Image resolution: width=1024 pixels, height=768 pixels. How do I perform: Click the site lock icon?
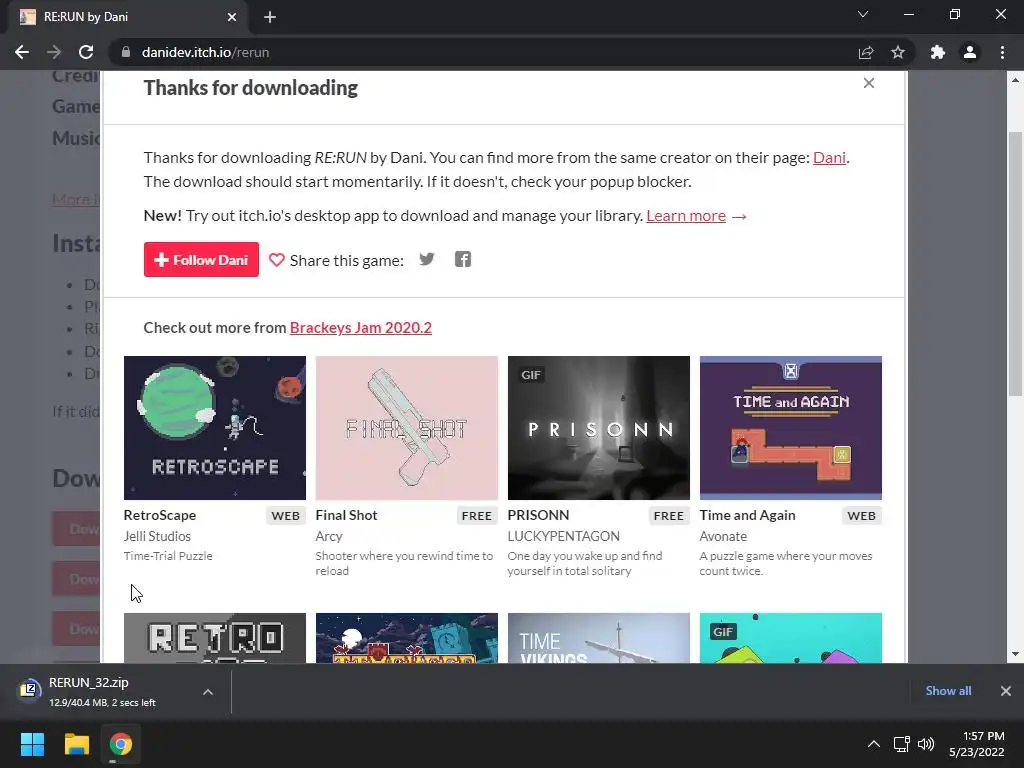(126, 52)
